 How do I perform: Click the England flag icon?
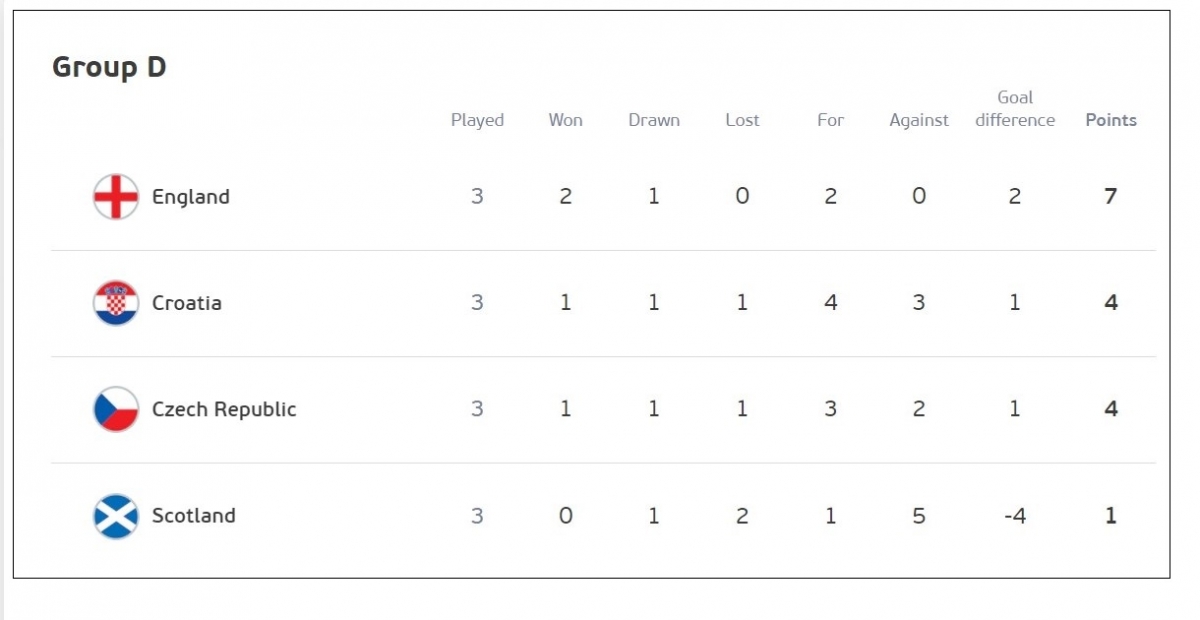click(116, 196)
